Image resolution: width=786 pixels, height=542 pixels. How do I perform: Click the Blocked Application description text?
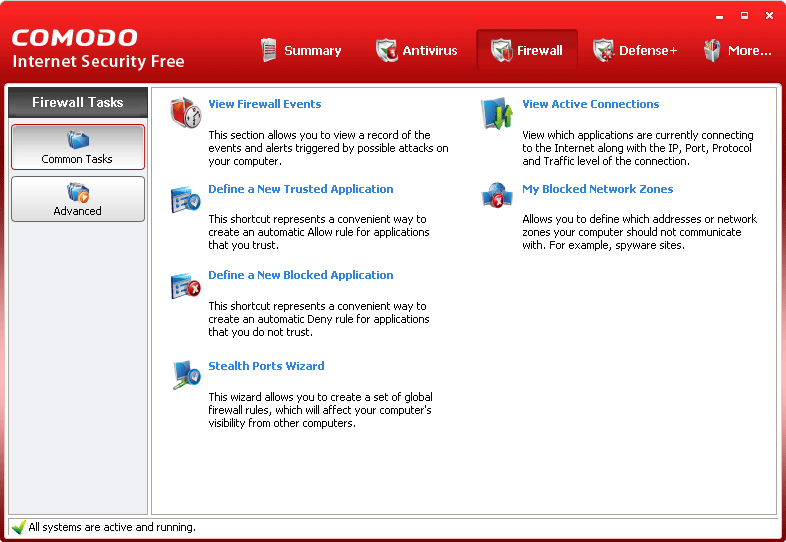(x=319, y=319)
